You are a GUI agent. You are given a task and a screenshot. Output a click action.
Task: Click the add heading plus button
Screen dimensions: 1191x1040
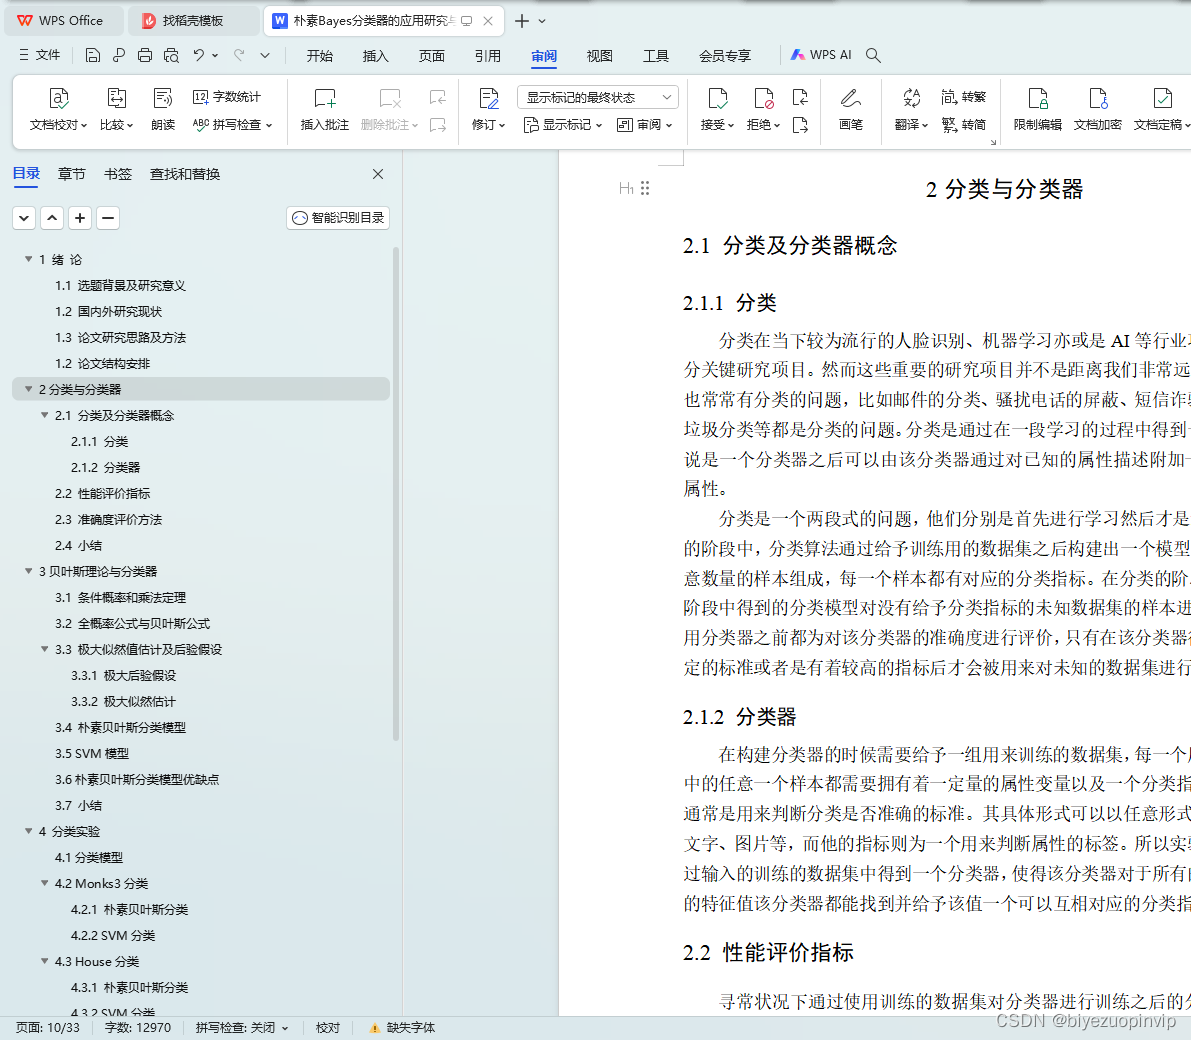(80, 218)
